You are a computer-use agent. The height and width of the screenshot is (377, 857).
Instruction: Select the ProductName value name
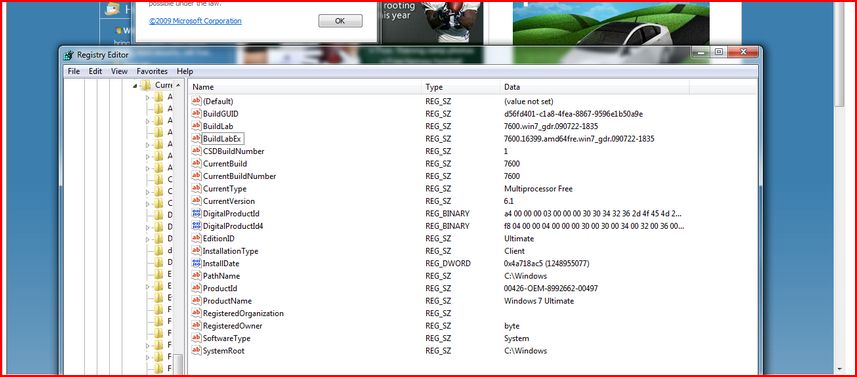[227, 301]
